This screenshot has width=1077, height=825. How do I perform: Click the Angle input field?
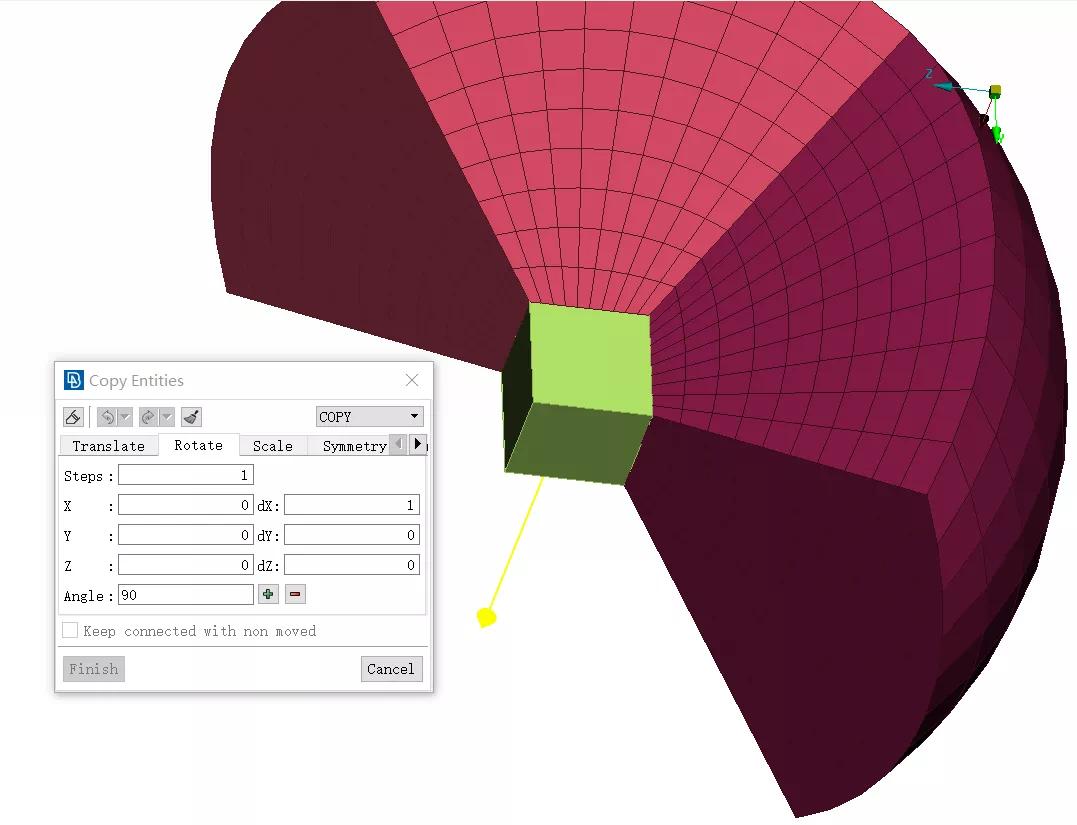186,595
